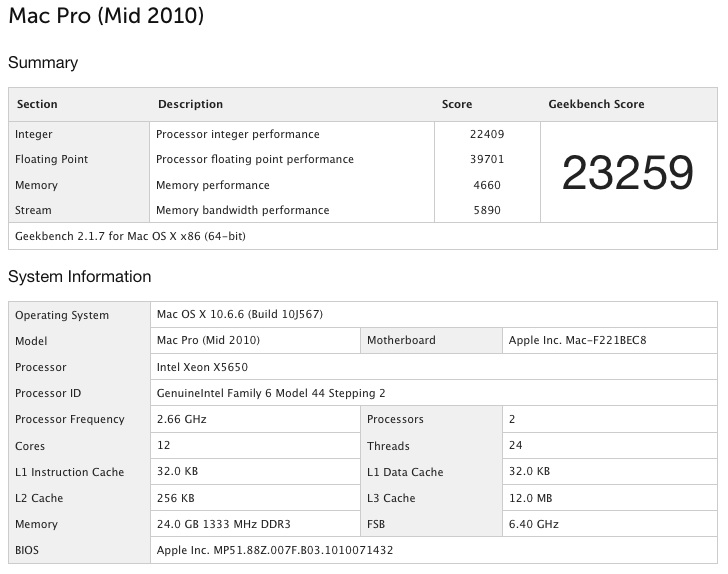Screen dimensions: 728x574
Task: Click the Motherboard value Mac-F221BEC8
Action: (578, 340)
